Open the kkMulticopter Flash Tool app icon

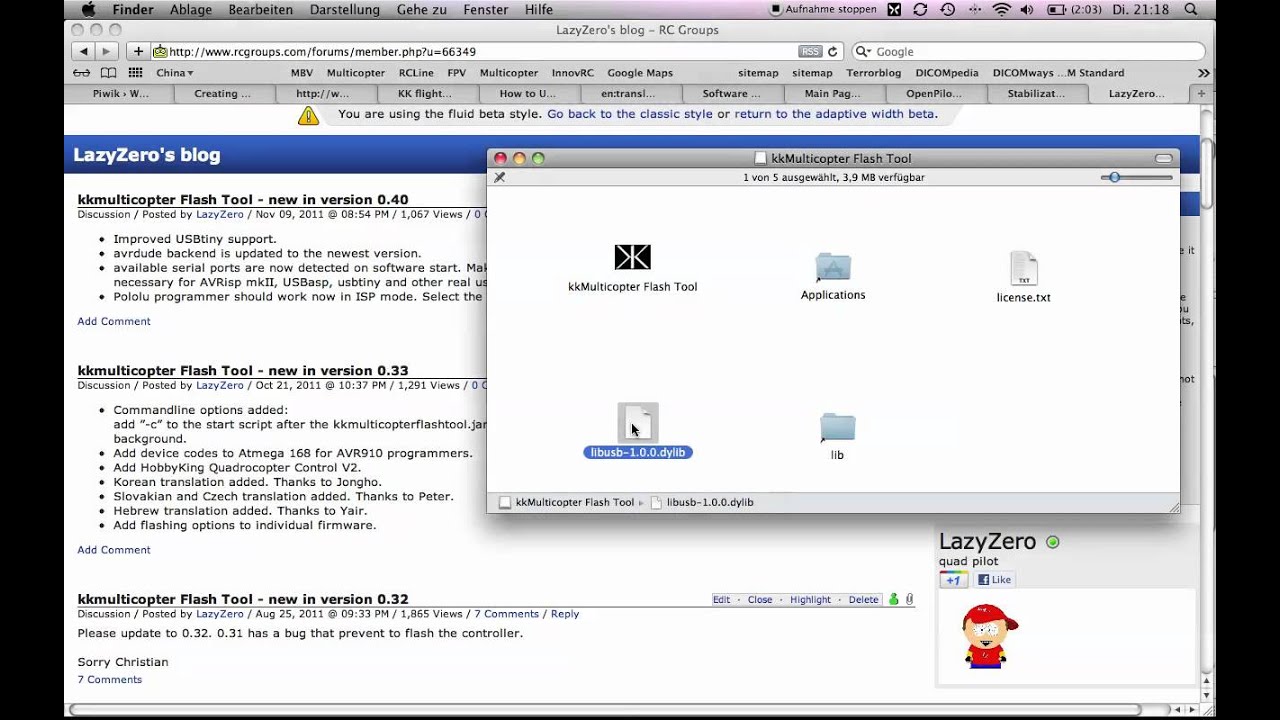pos(632,257)
